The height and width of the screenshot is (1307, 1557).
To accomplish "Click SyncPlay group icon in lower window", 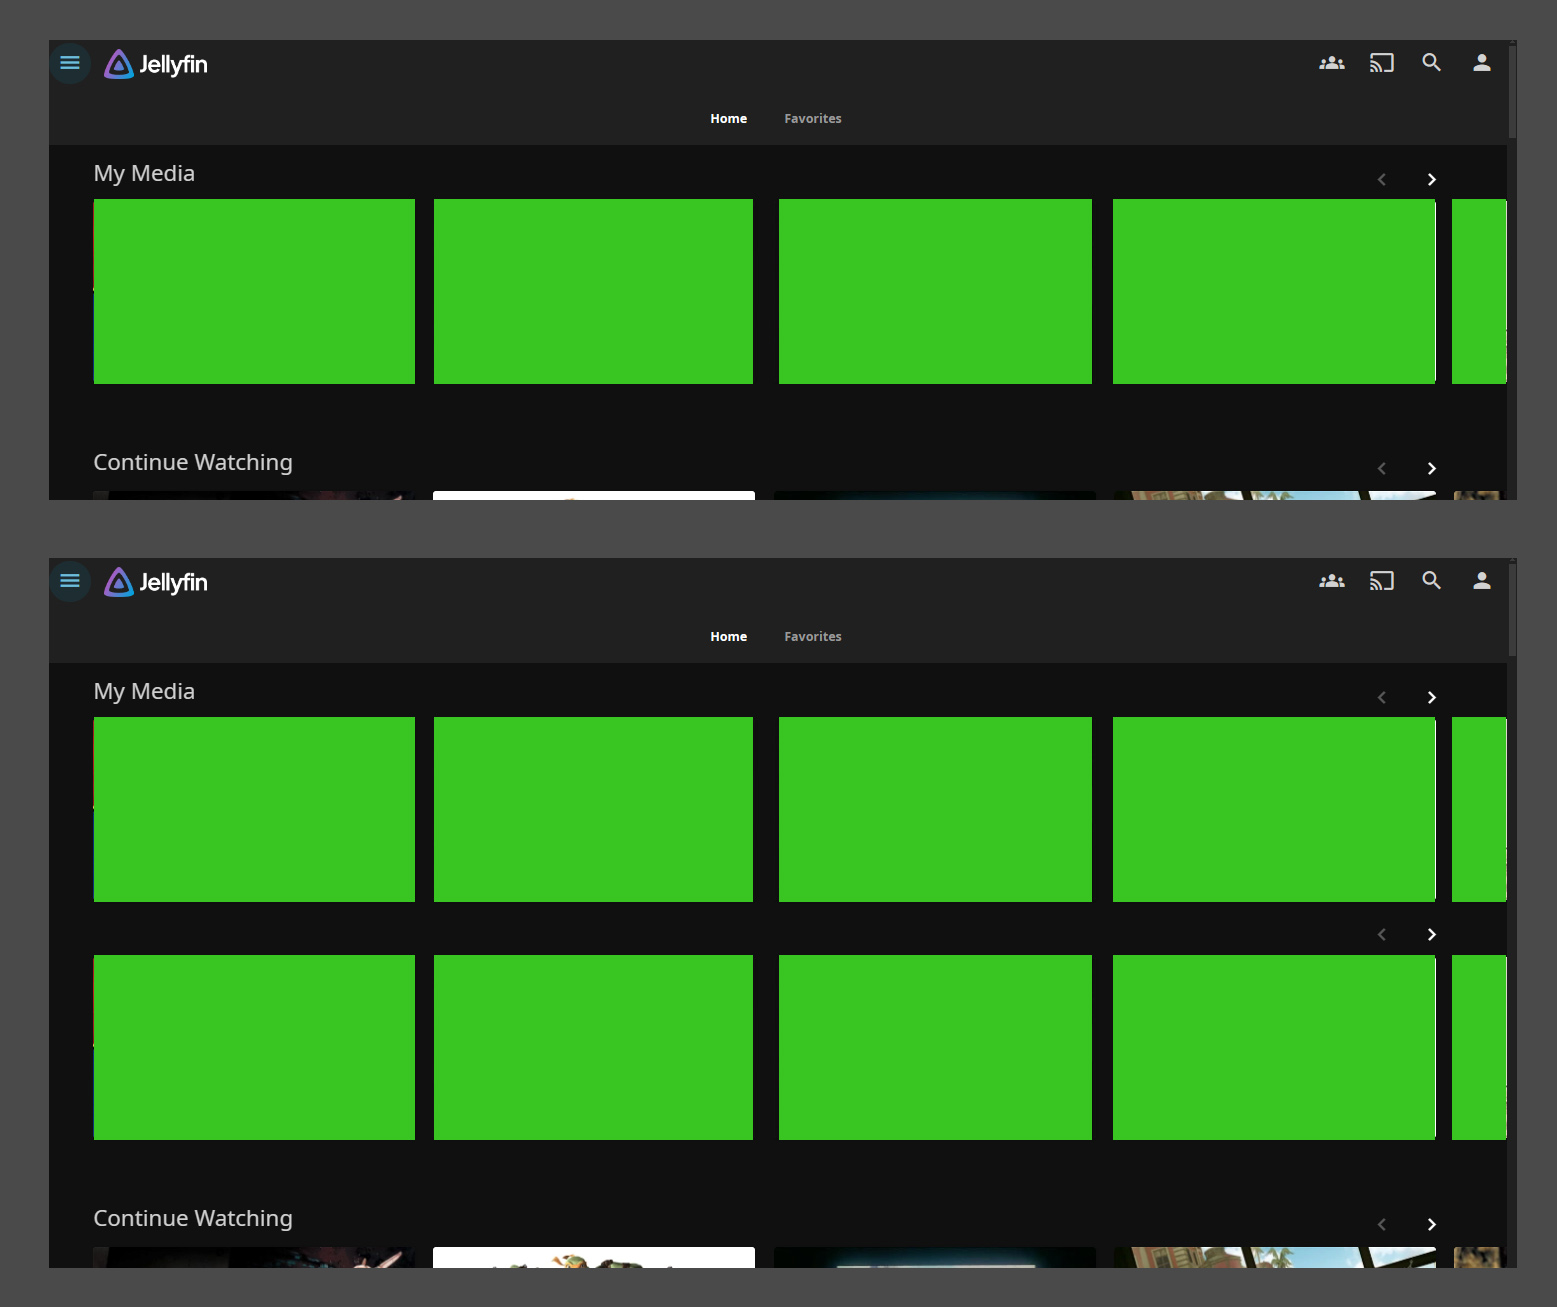I will click(1331, 581).
